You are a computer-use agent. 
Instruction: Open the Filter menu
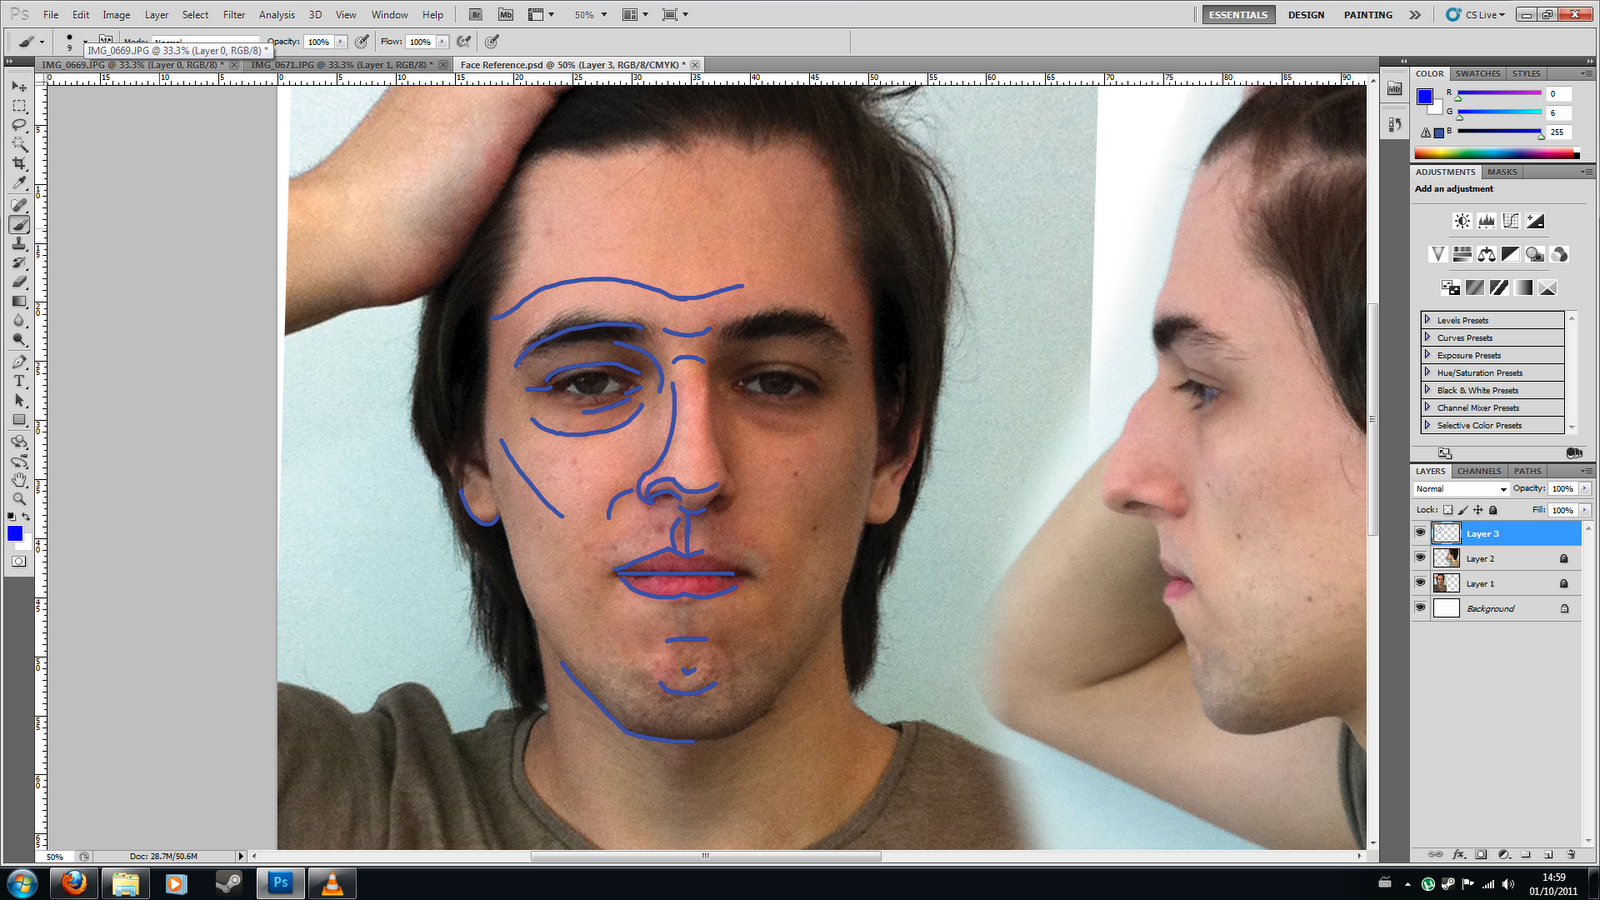233,14
